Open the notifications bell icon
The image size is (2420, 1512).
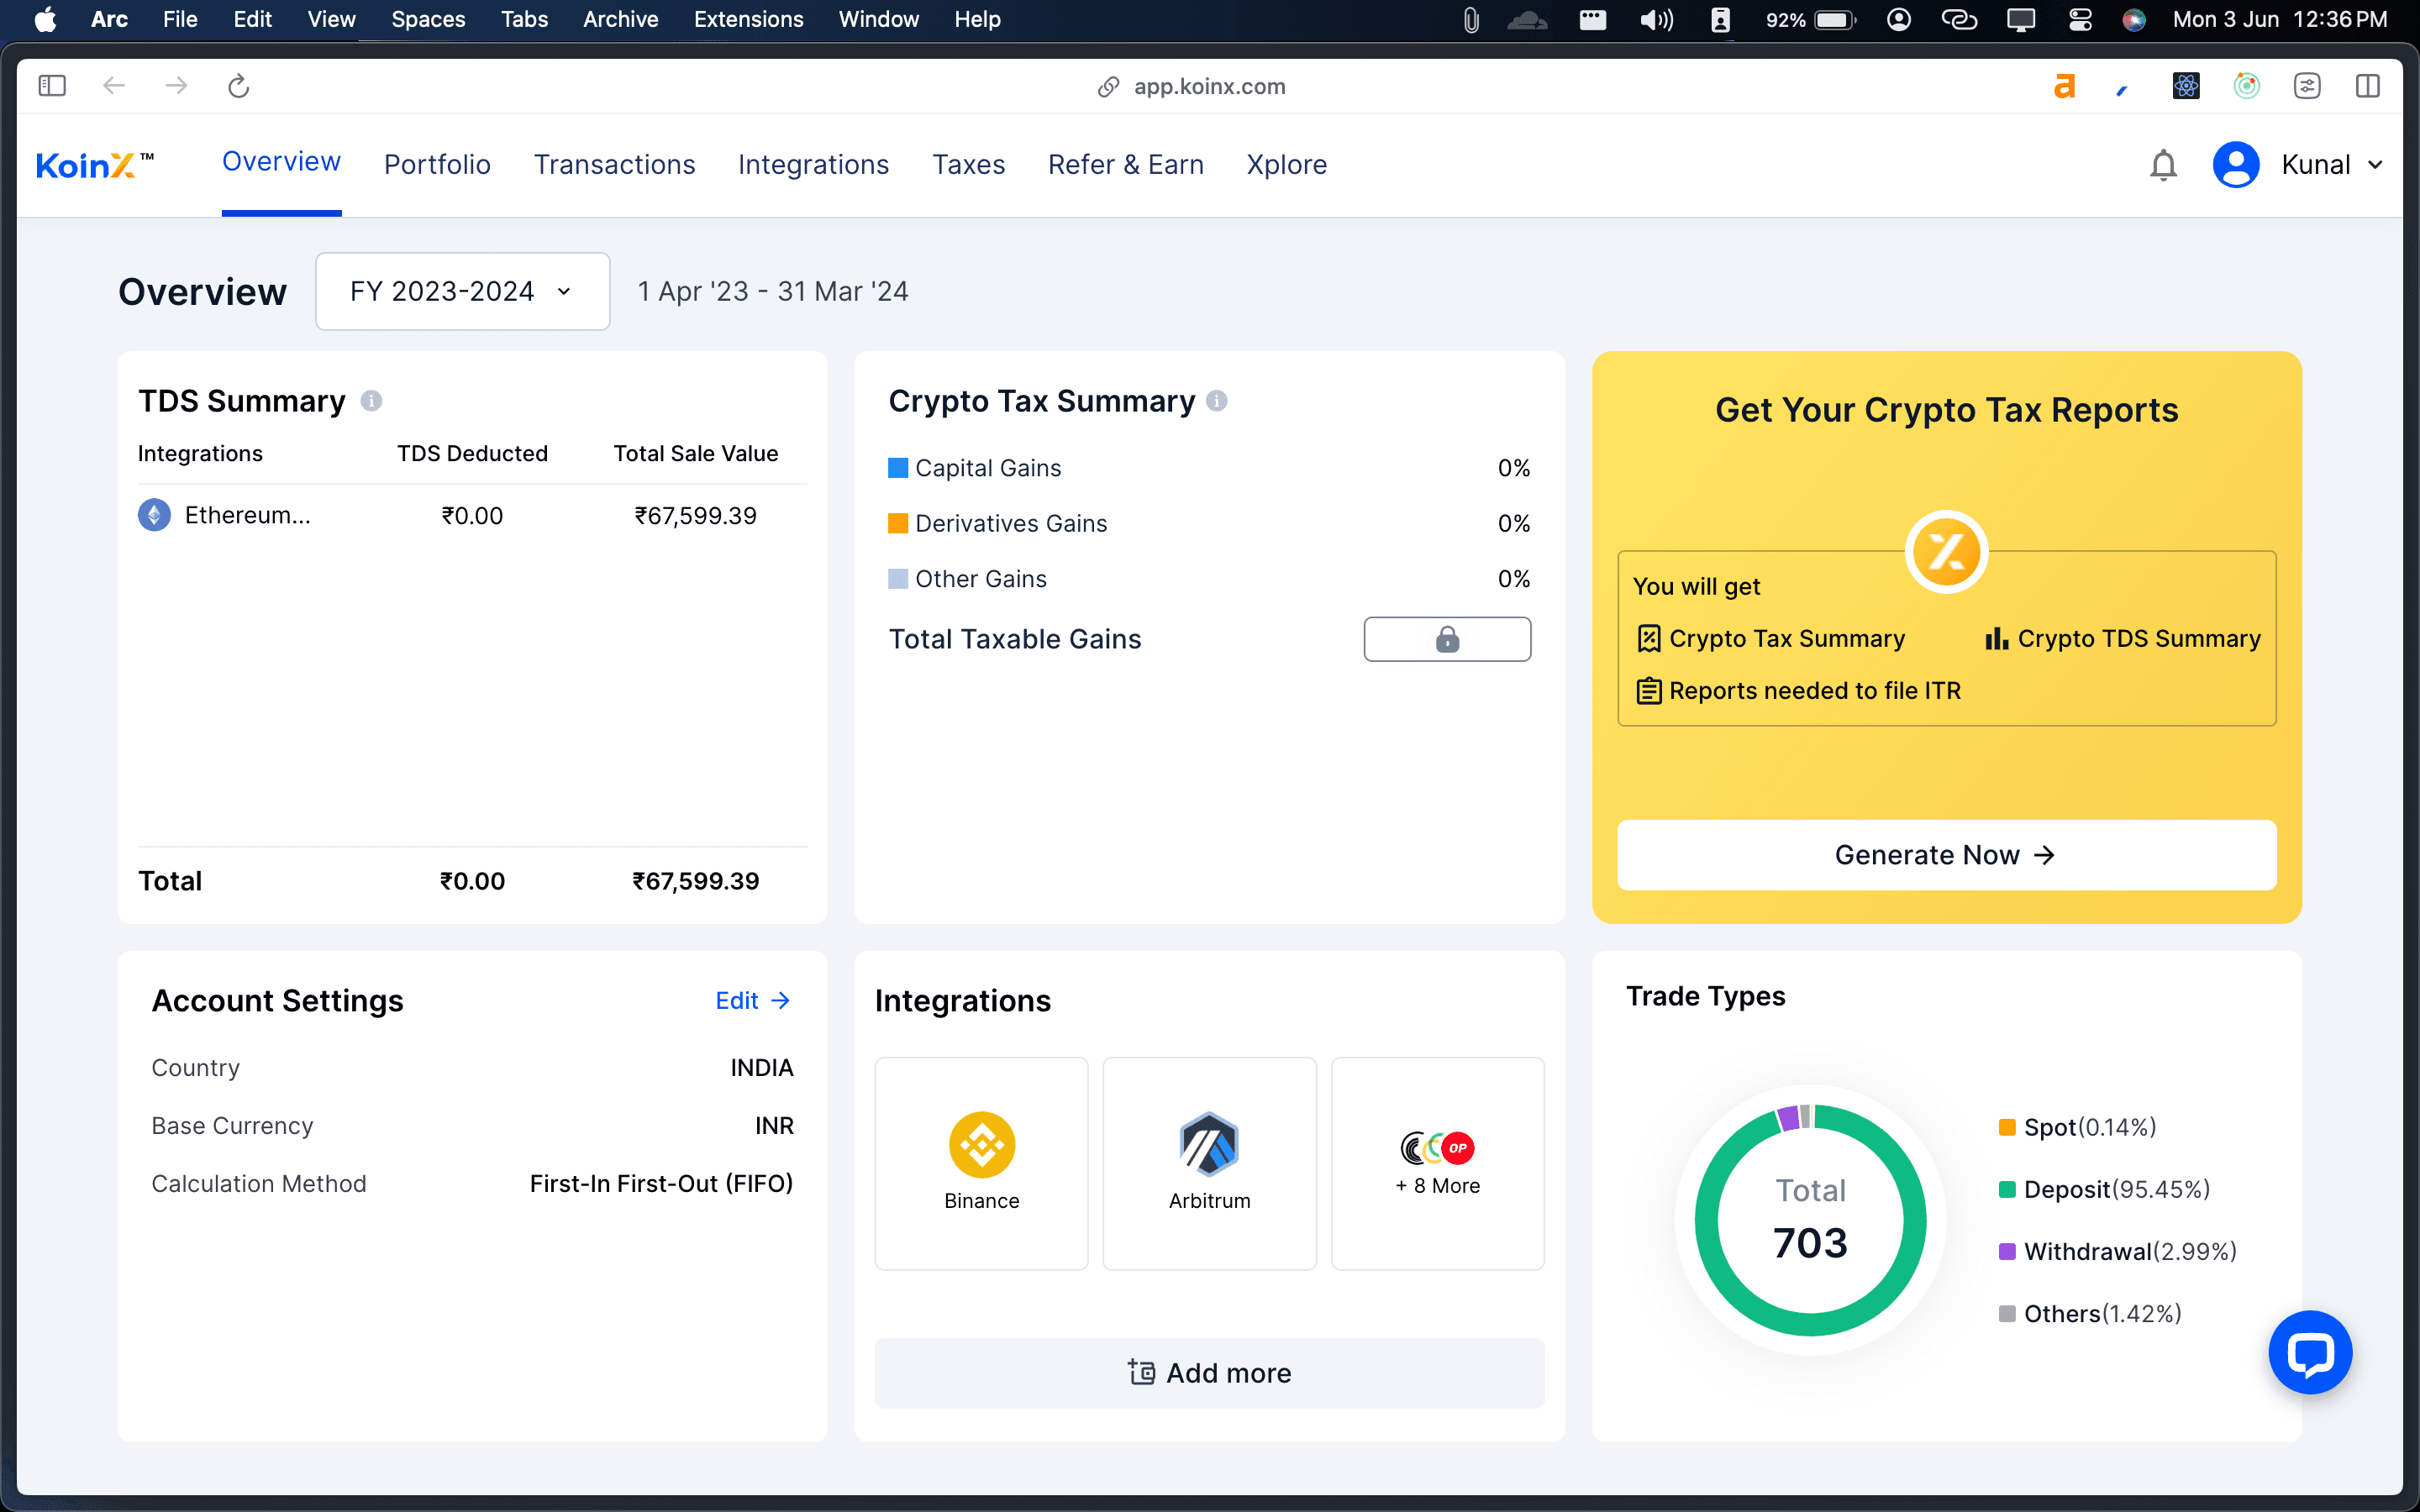(2162, 165)
